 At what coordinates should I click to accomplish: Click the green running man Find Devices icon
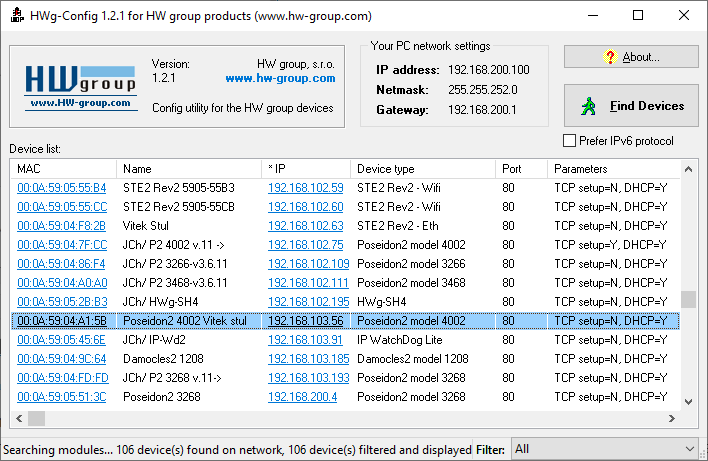[x=588, y=106]
